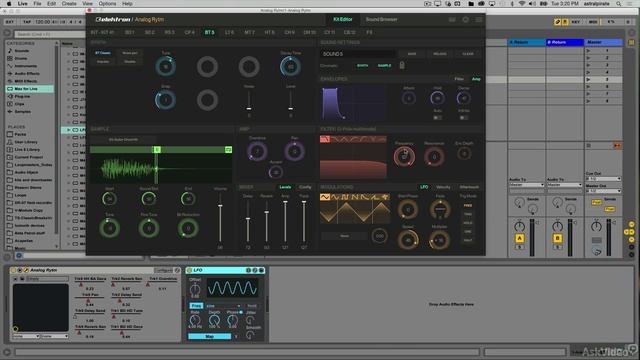640x360 pixels.
Task: Open the Analog Rytm plug-in settings gear icon
Action: click(465, 19)
